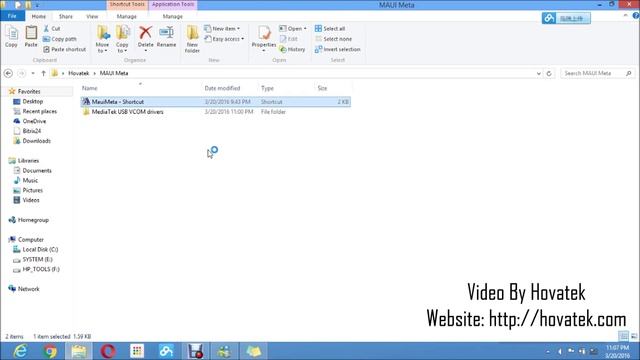Click Copy path in ribbon
This screenshot has height=360, width=640.
(60, 39)
